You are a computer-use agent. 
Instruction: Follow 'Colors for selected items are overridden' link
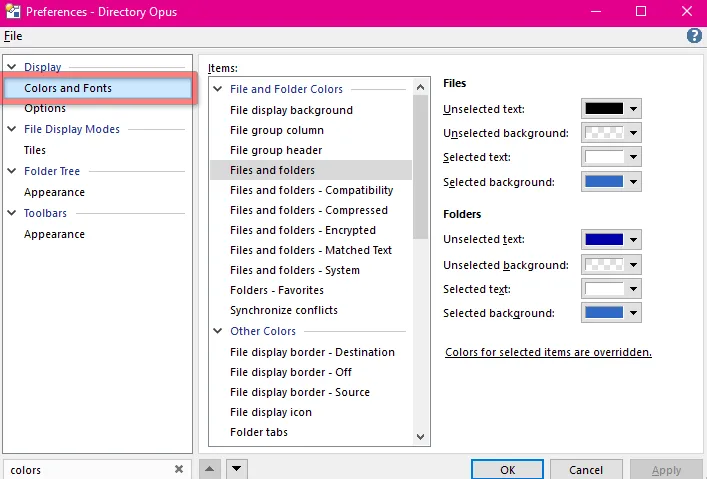(548, 352)
